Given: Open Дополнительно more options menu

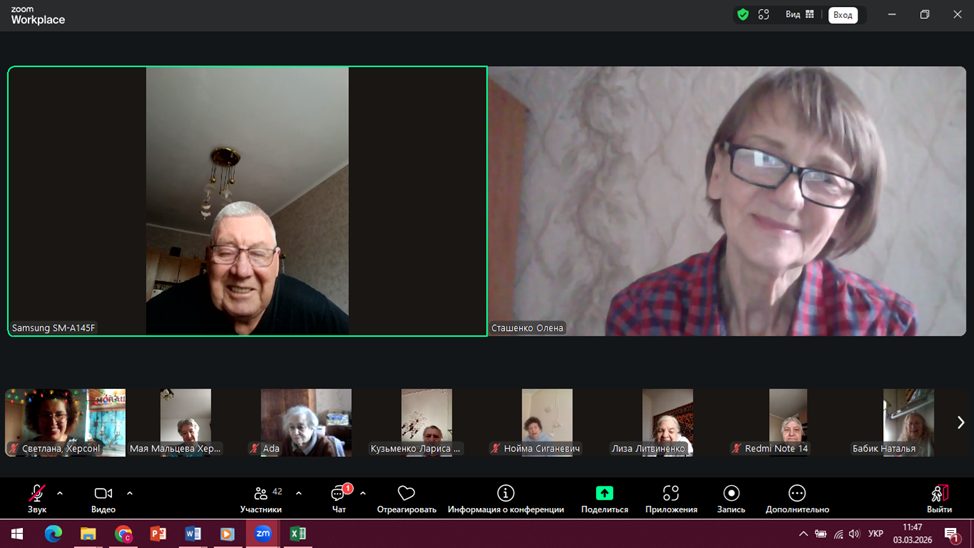Looking at the screenshot, I should pos(797,494).
